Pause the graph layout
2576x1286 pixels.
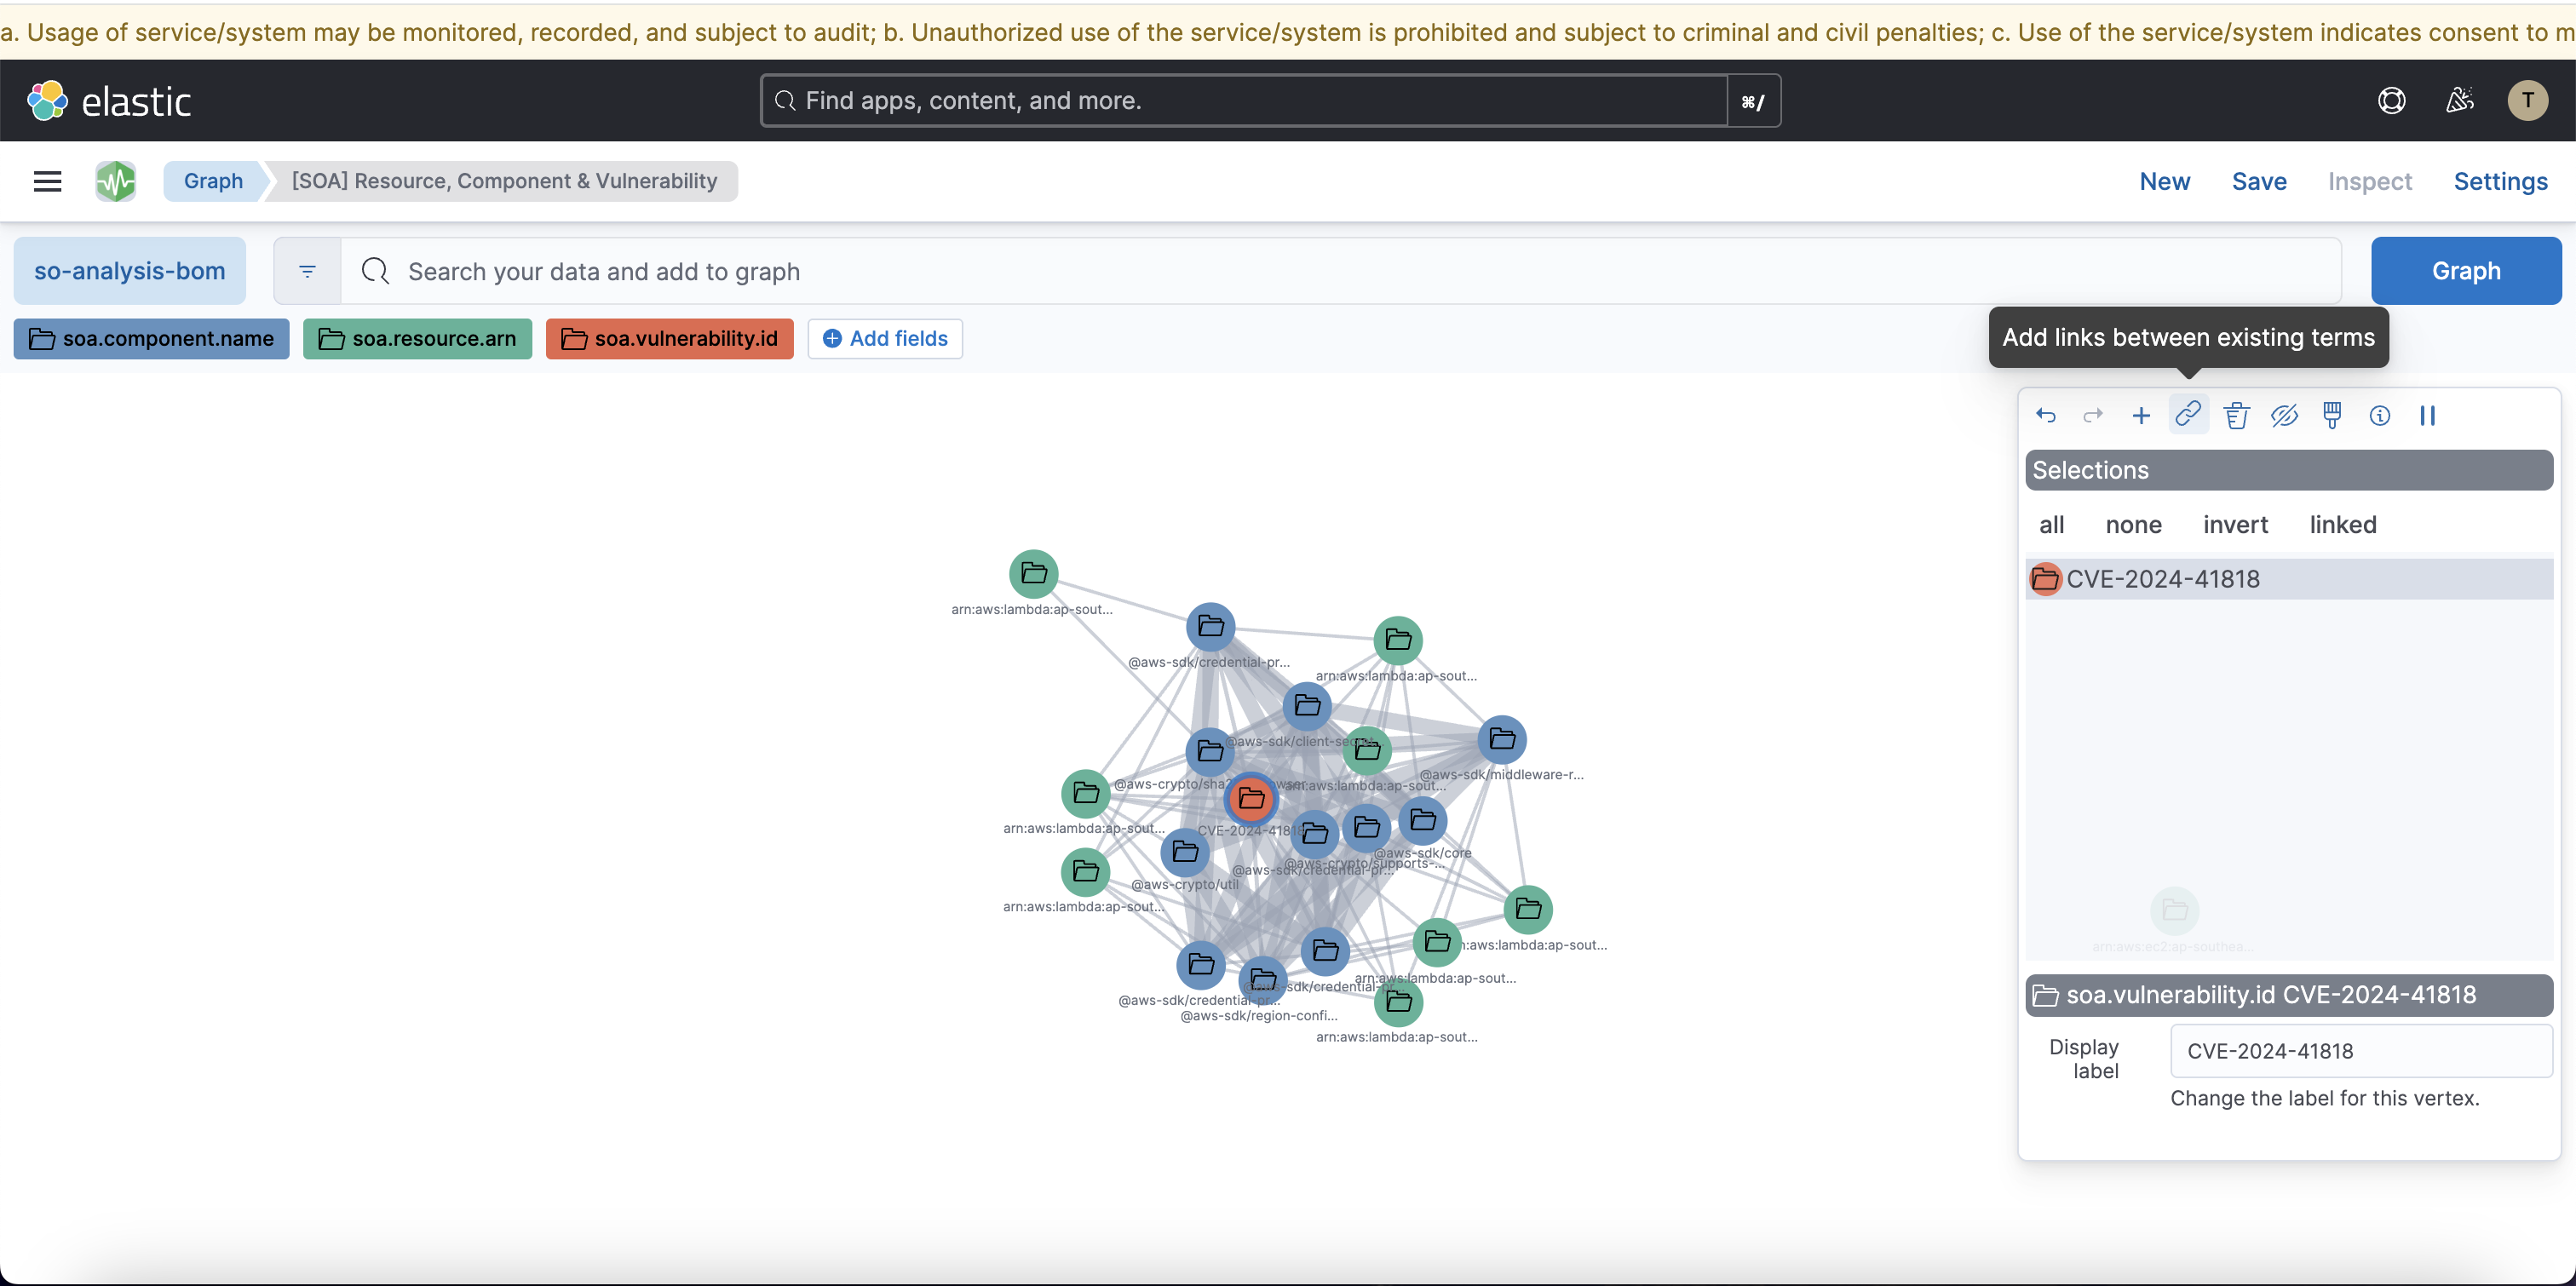2427,415
